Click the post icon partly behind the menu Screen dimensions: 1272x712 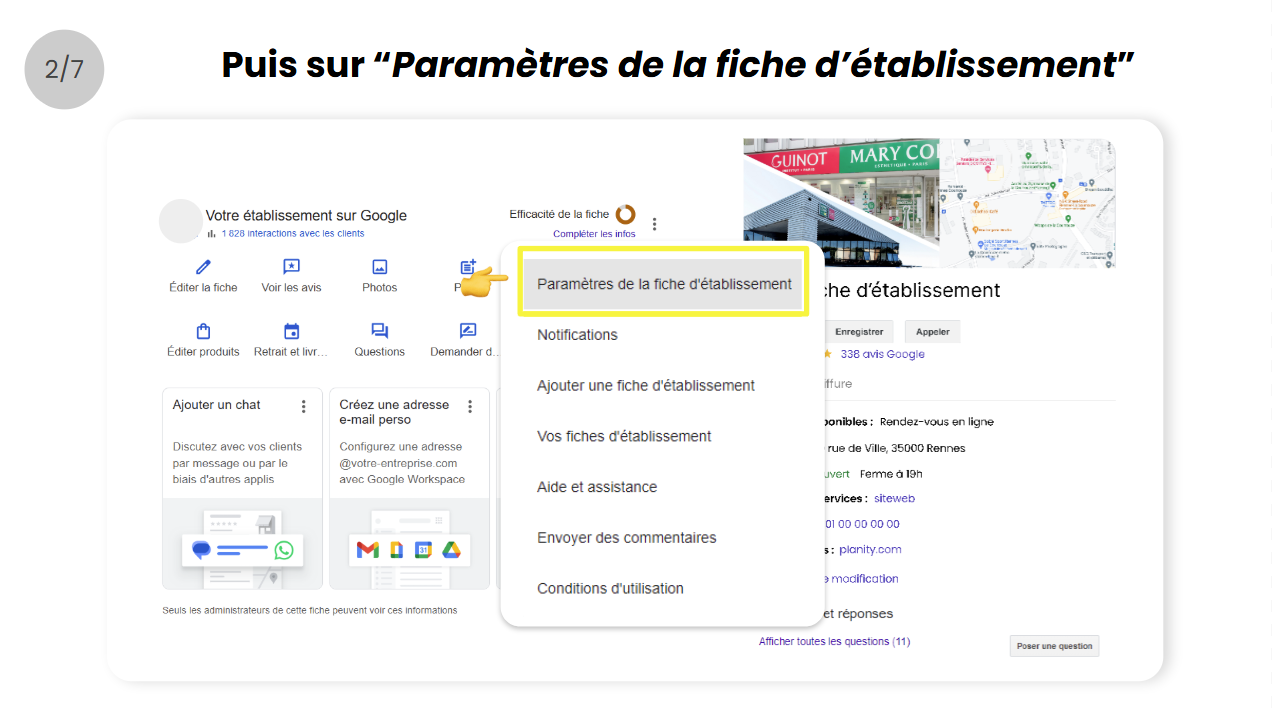[x=468, y=267]
